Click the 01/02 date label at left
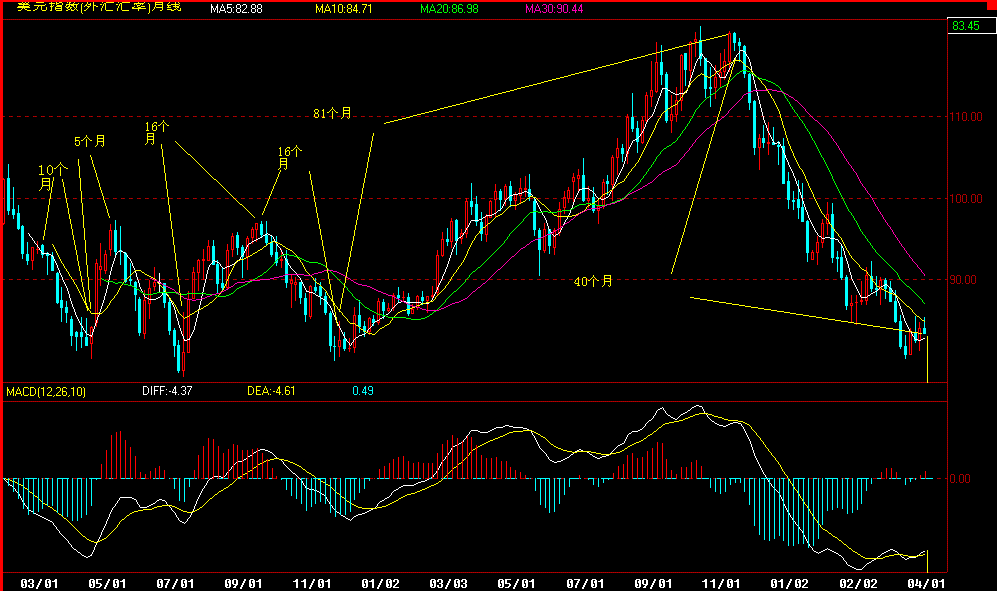This screenshot has width=997, height=591. (380, 583)
